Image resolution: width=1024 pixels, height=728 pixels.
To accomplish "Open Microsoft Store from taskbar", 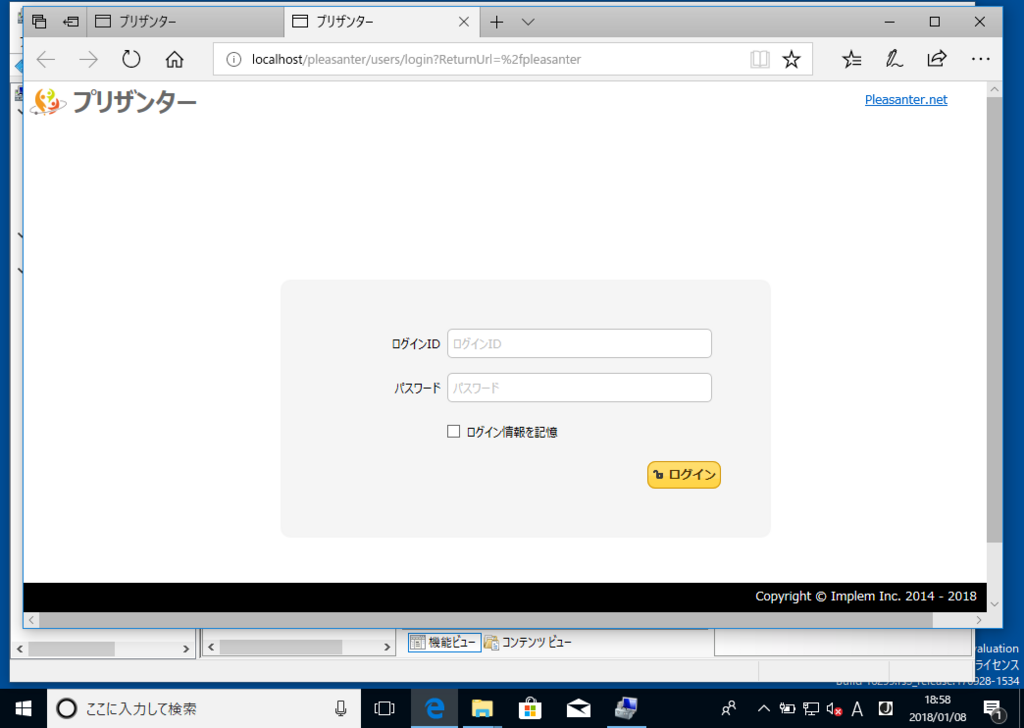I will pos(530,708).
